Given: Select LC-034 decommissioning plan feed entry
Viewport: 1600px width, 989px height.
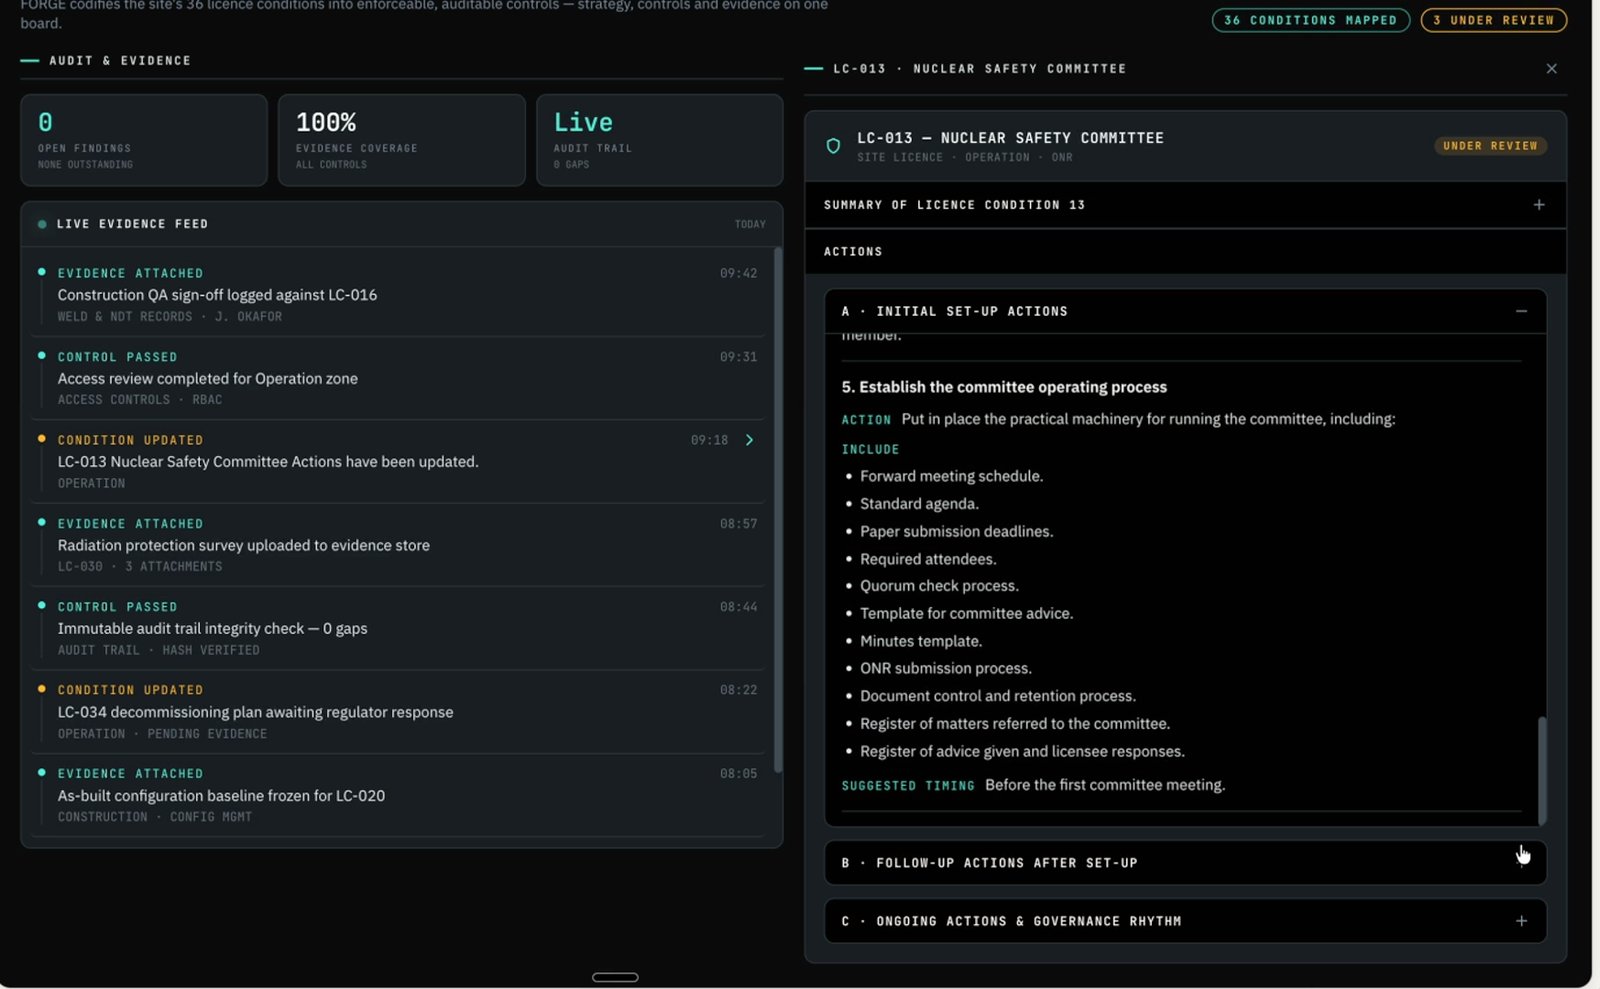Looking at the screenshot, I should coord(398,711).
